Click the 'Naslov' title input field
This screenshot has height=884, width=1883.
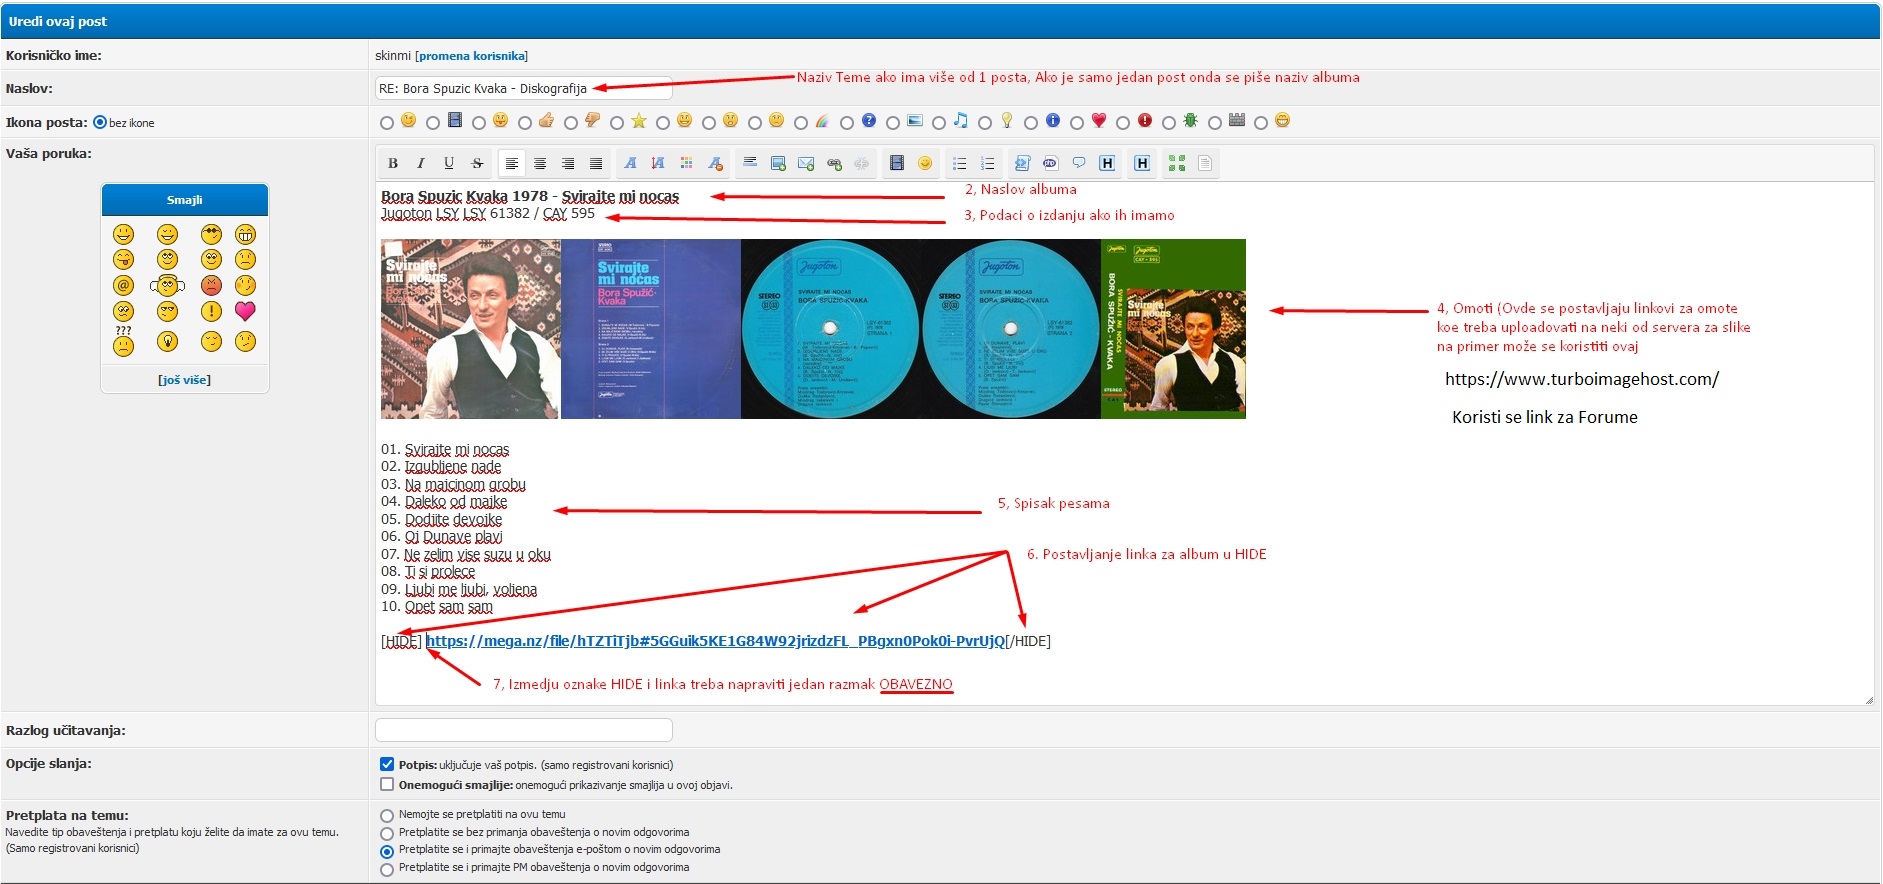point(523,88)
